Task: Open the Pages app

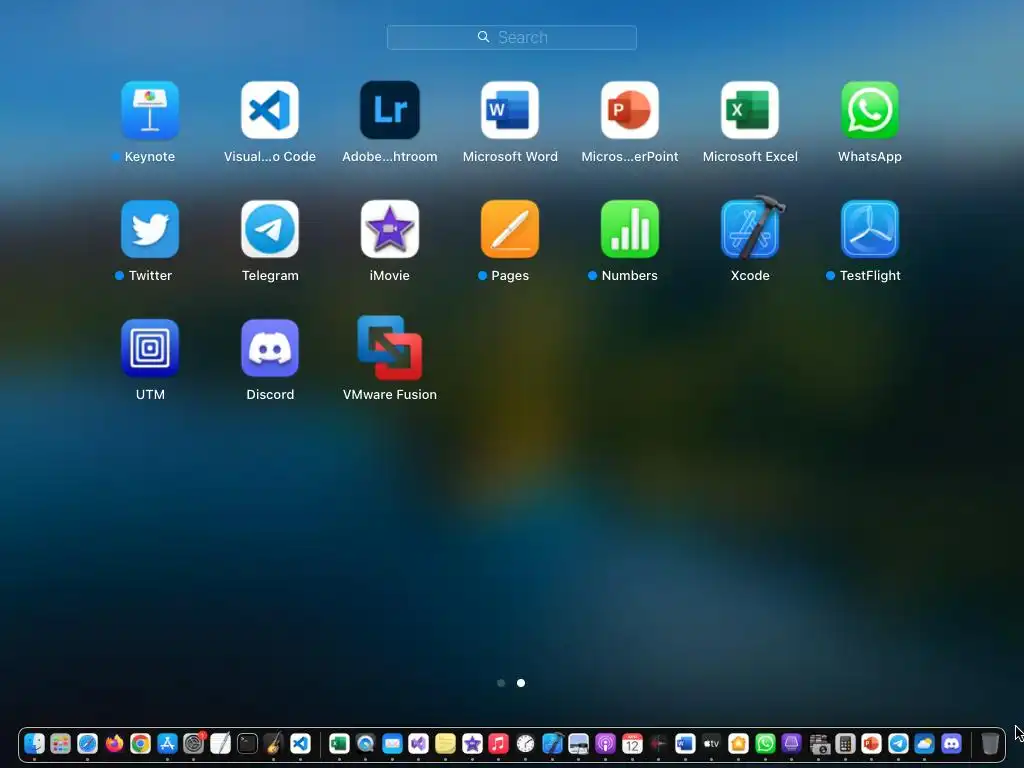Action: pyautogui.click(x=510, y=229)
